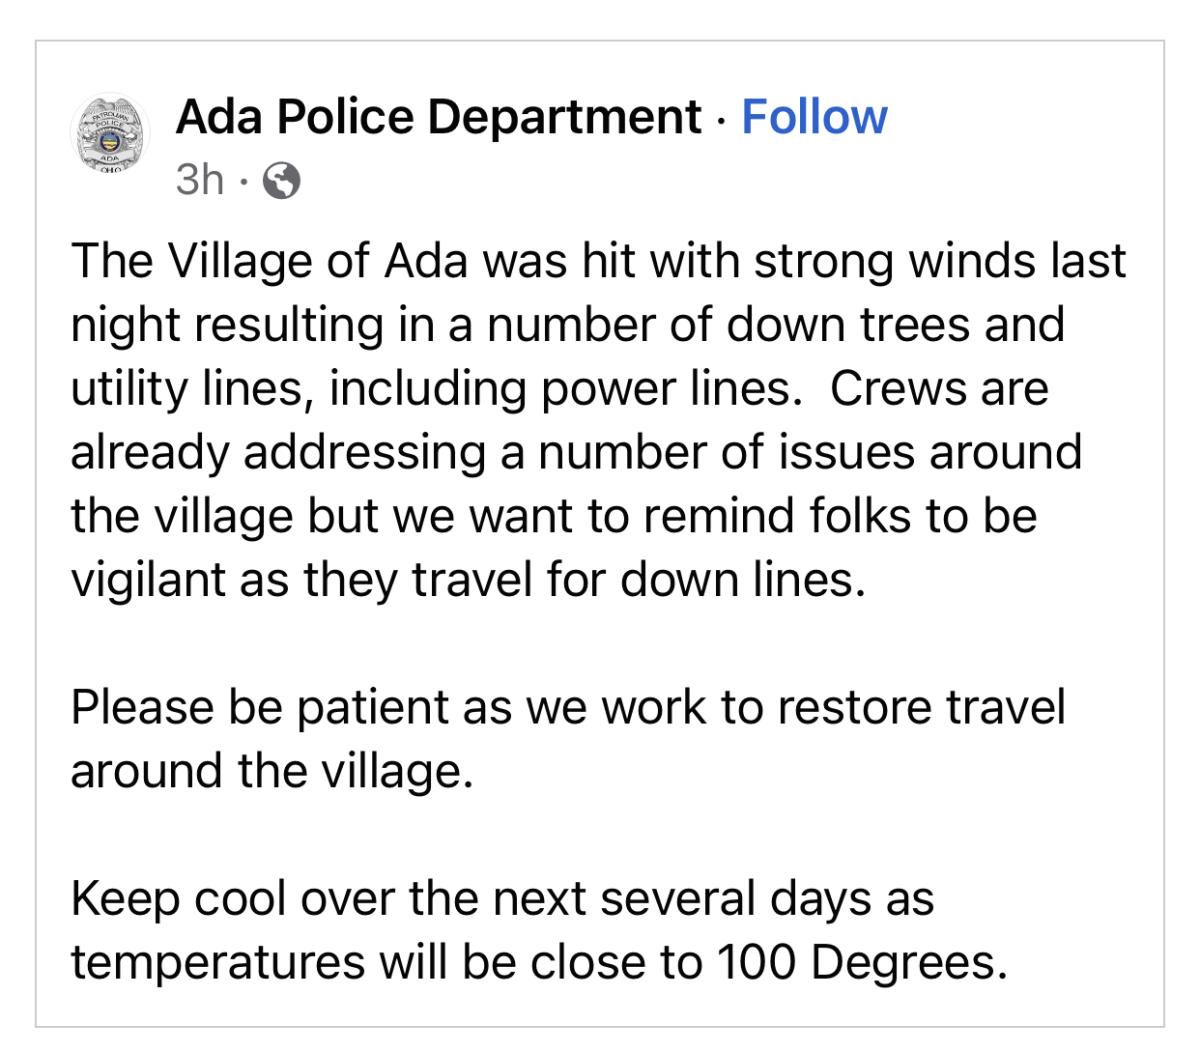Click the line beginning "night resulting in"
The image size is (1200, 1052).
tap(567, 325)
